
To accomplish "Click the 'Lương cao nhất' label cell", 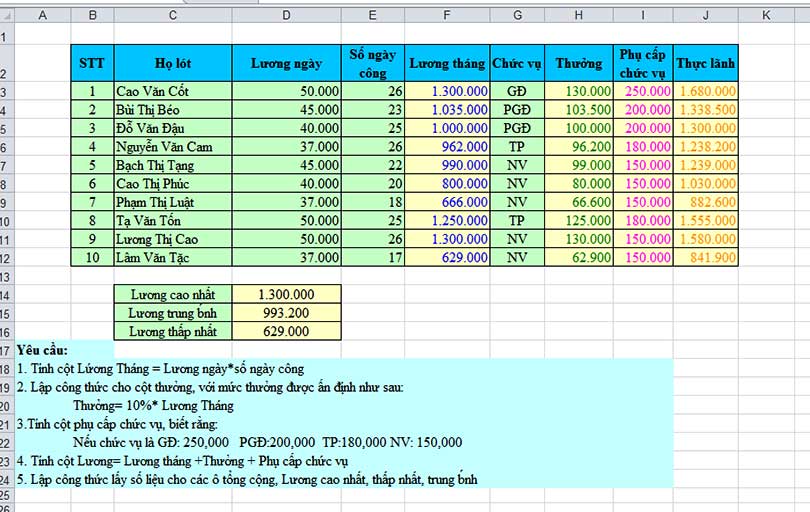I will click(173, 294).
